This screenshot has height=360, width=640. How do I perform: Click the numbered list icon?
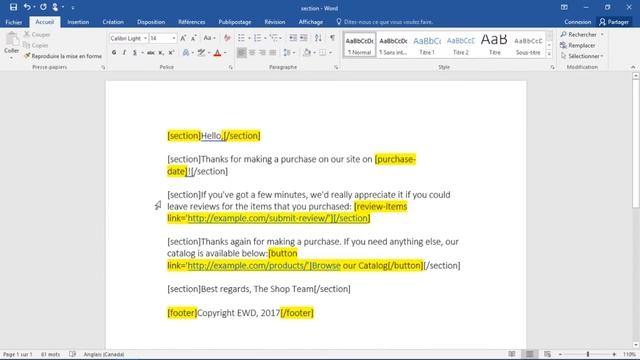coord(257,38)
